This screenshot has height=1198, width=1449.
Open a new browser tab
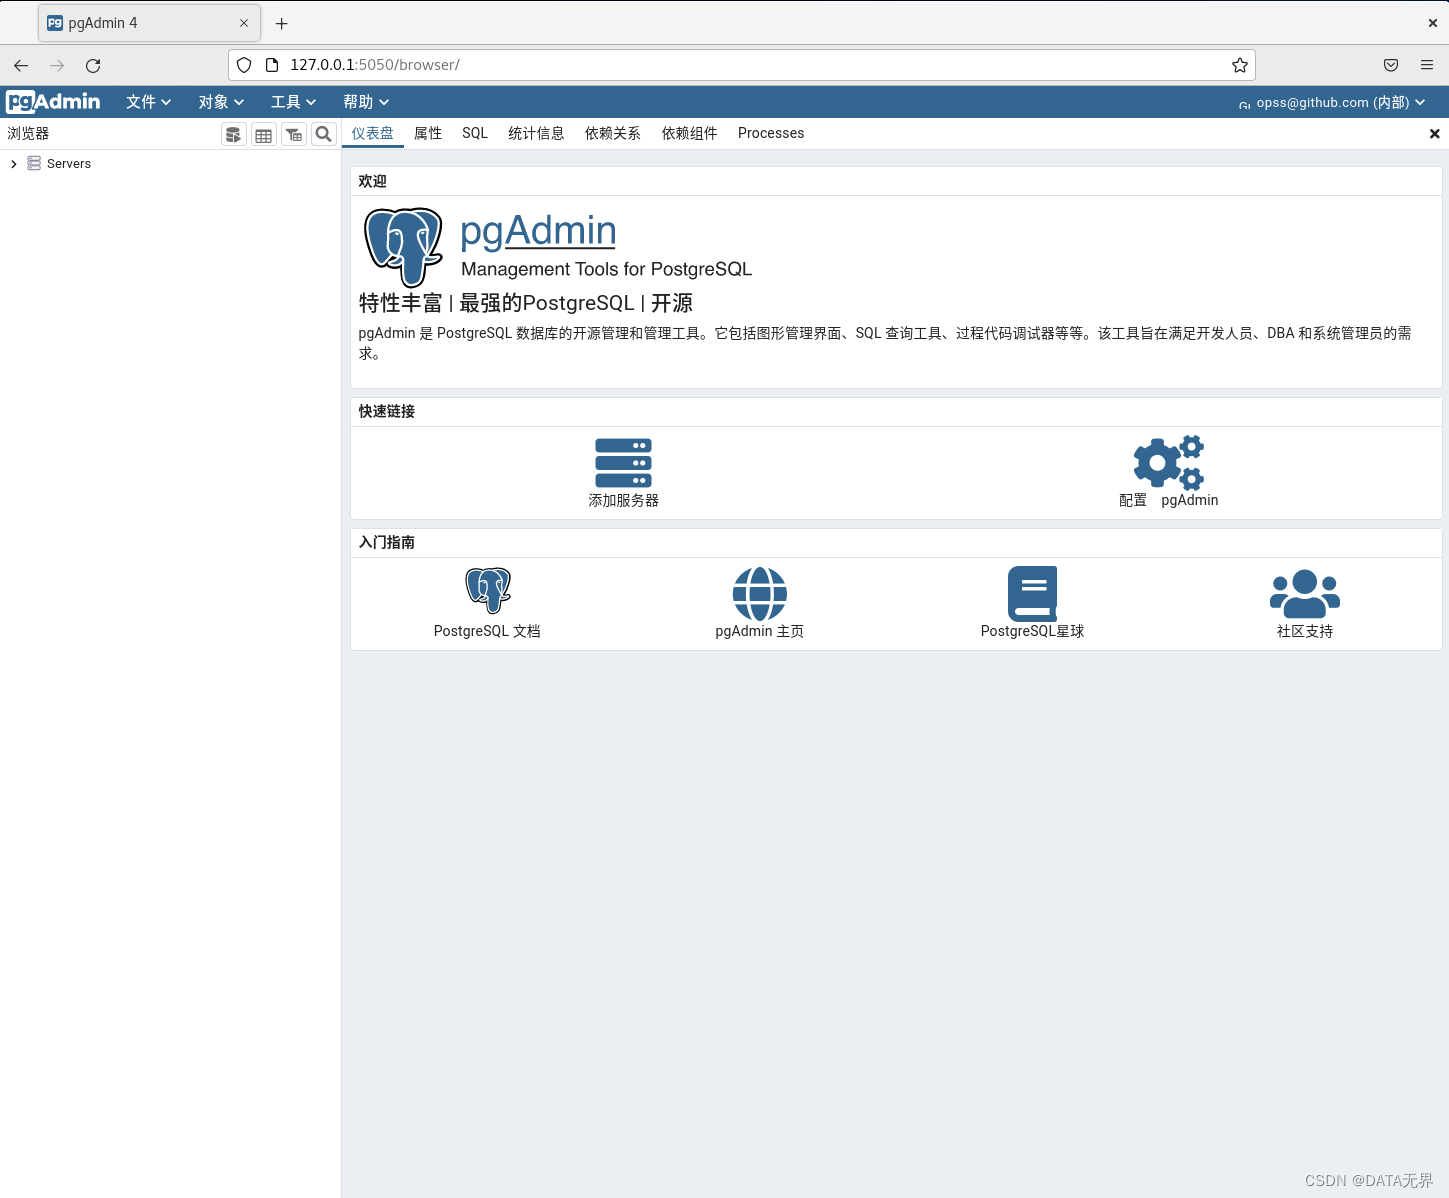pos(282,23)
